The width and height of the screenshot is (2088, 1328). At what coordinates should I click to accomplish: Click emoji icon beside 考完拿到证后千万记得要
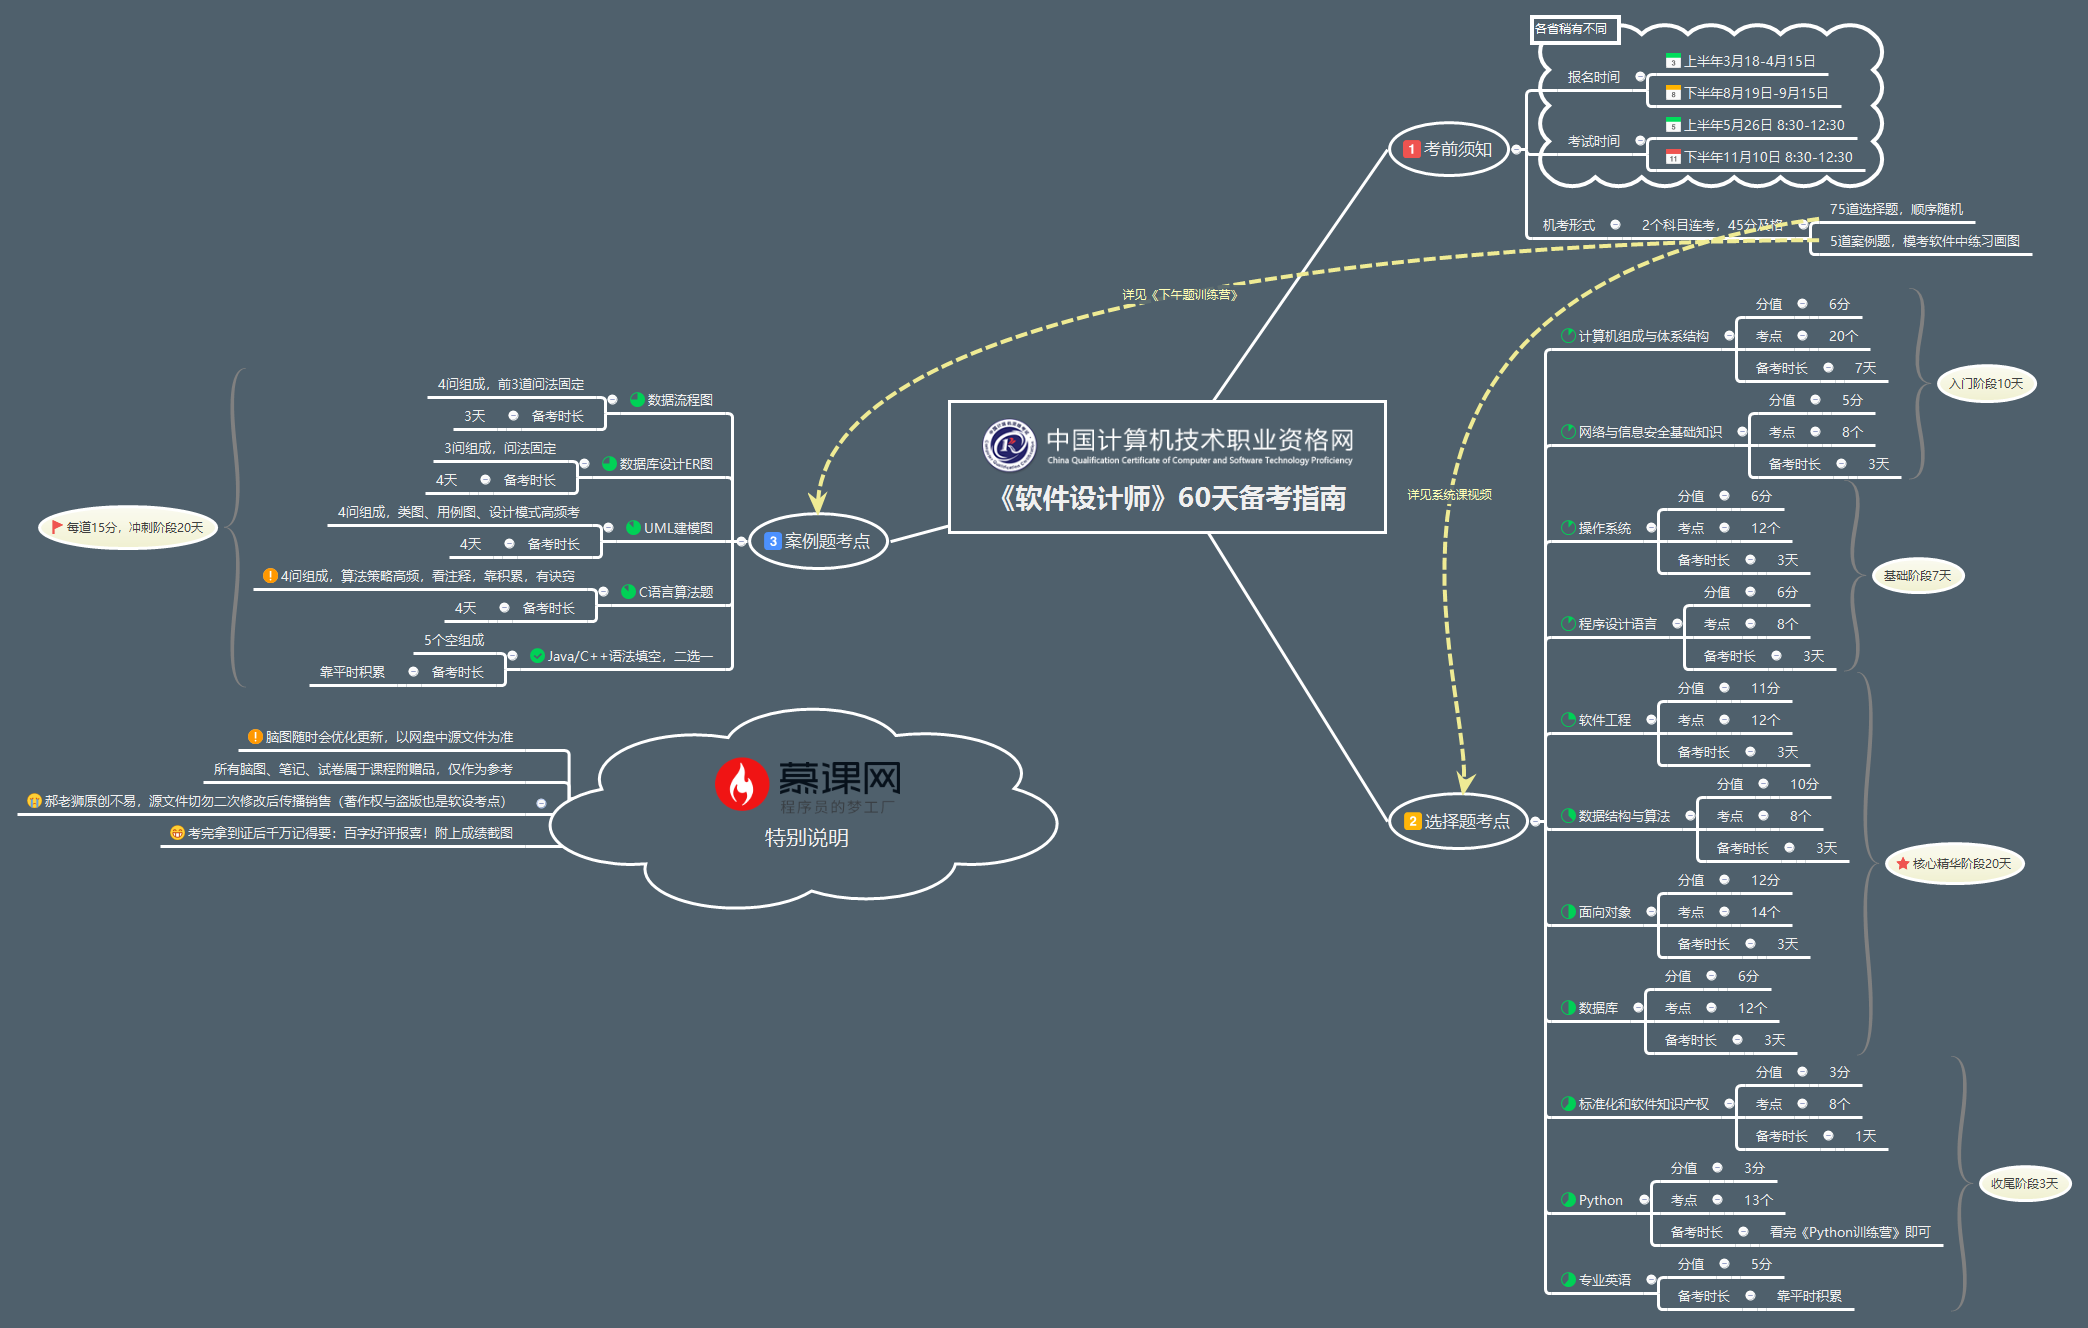tap(177, 833)
